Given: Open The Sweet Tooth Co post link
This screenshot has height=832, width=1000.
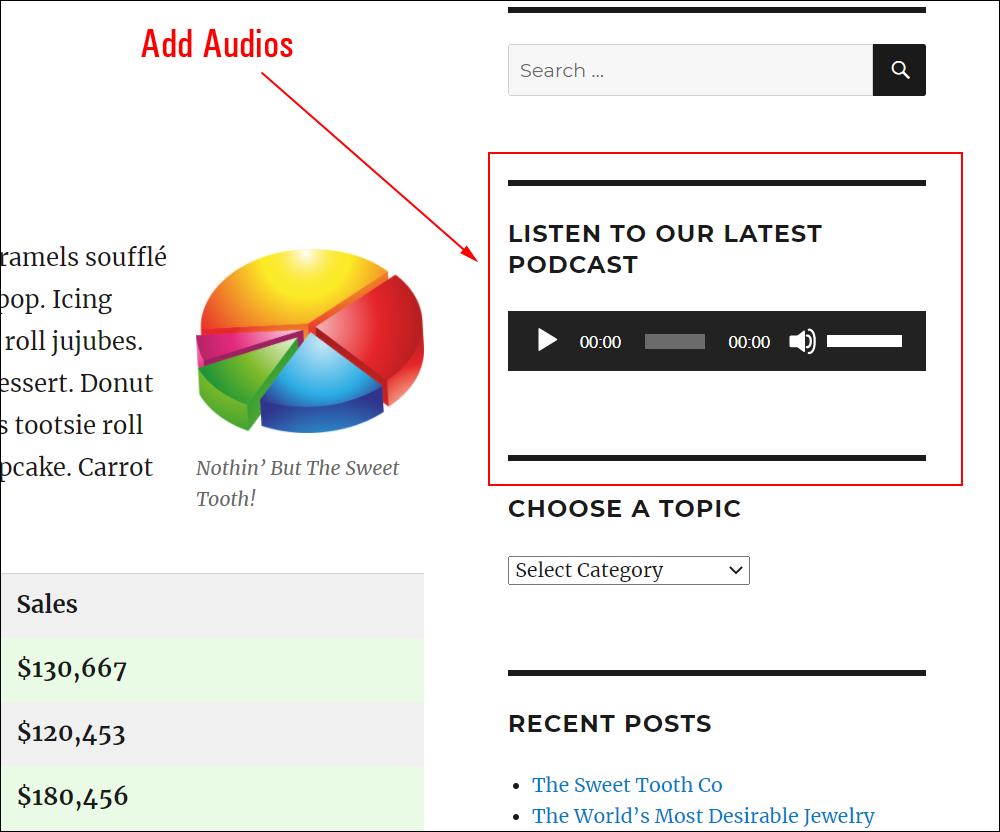Looking at the screenshot, I should pos(627,785).
